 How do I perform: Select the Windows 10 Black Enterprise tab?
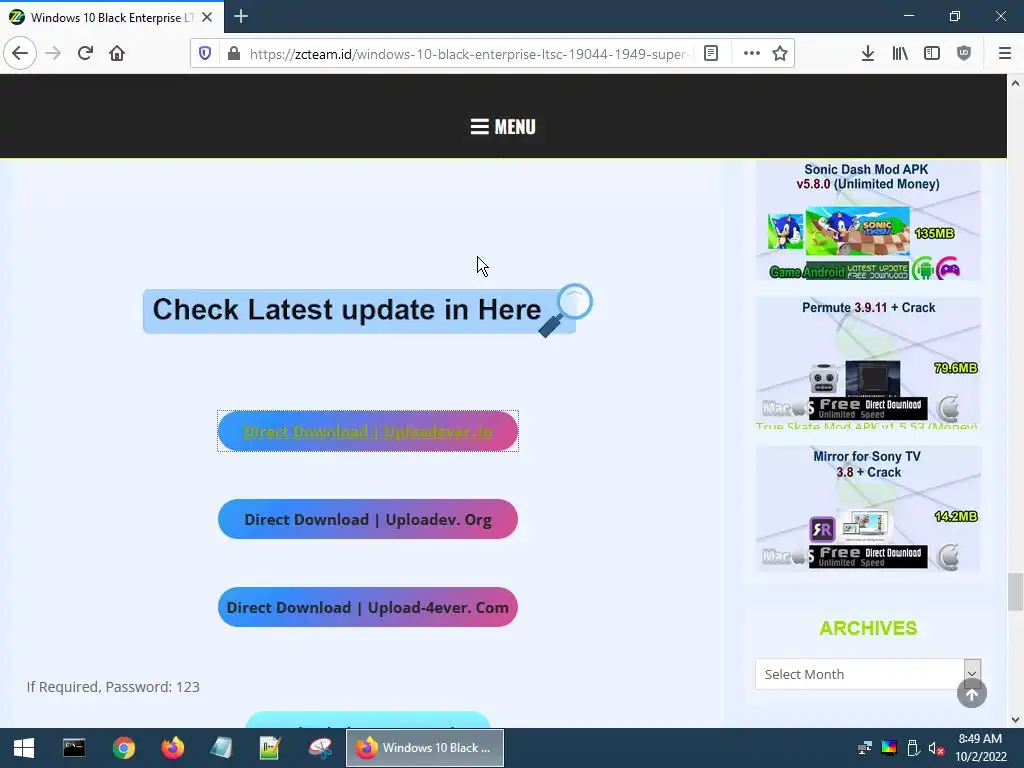click(x=112, y=17)
